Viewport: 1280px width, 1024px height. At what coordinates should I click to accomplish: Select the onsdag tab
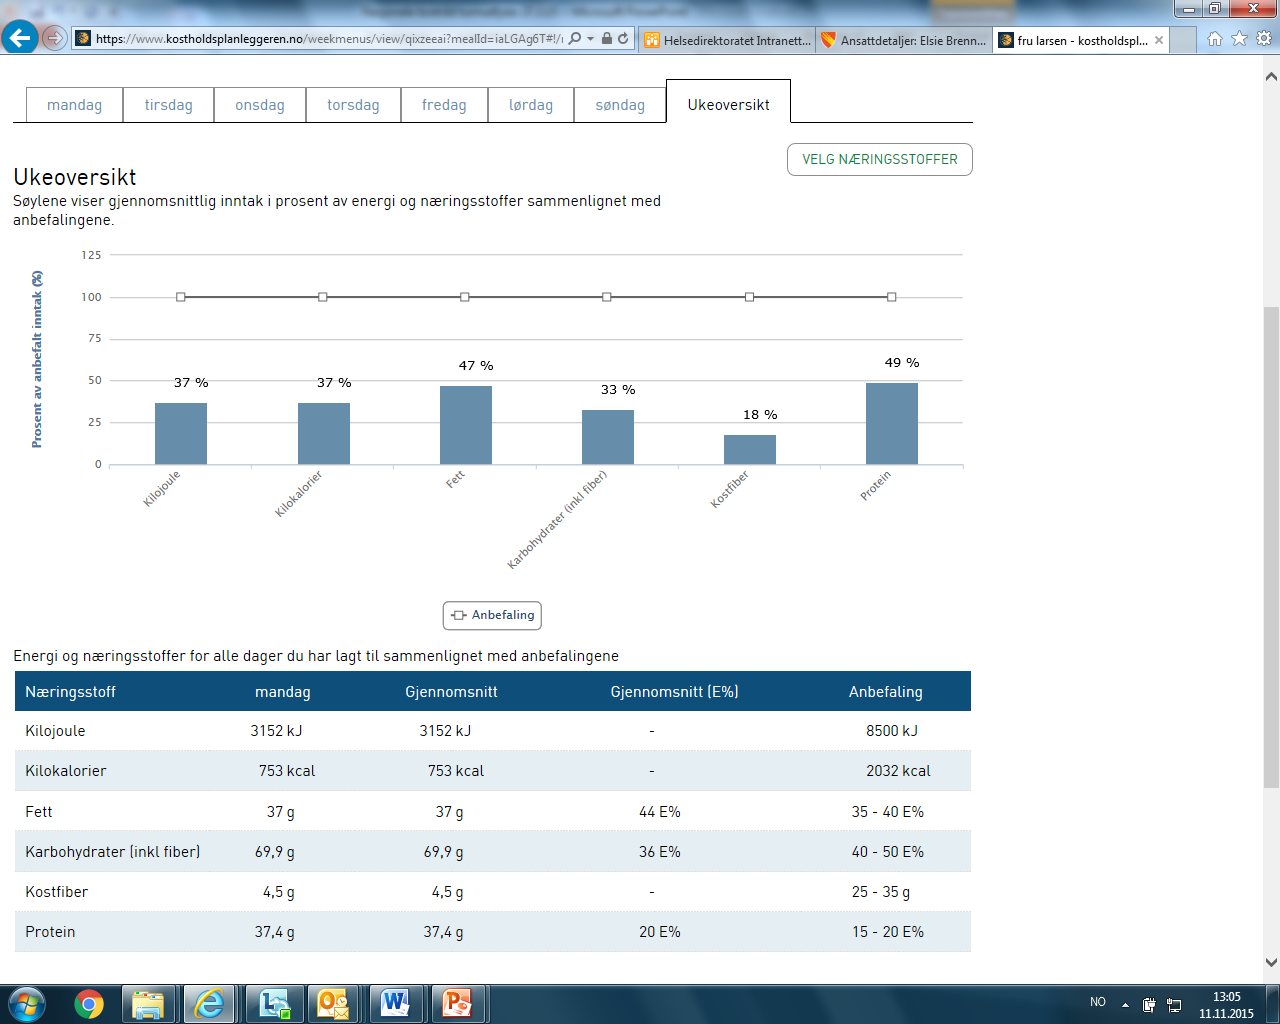point(260,105)
